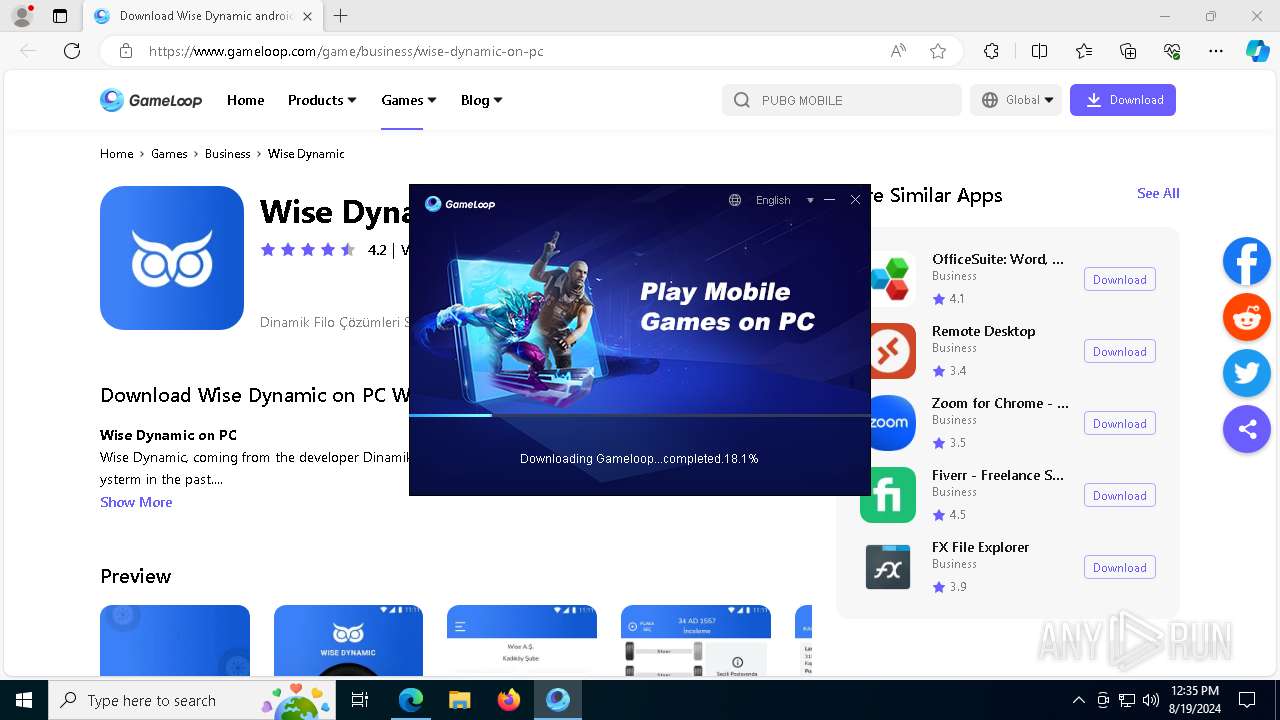Click See All similar apps link
The height and width of the screenshot is (720, 1280).
1158,194
